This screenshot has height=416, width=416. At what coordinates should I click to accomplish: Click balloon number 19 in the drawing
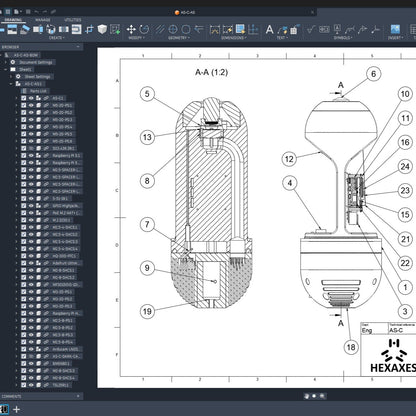coord(147,311)
